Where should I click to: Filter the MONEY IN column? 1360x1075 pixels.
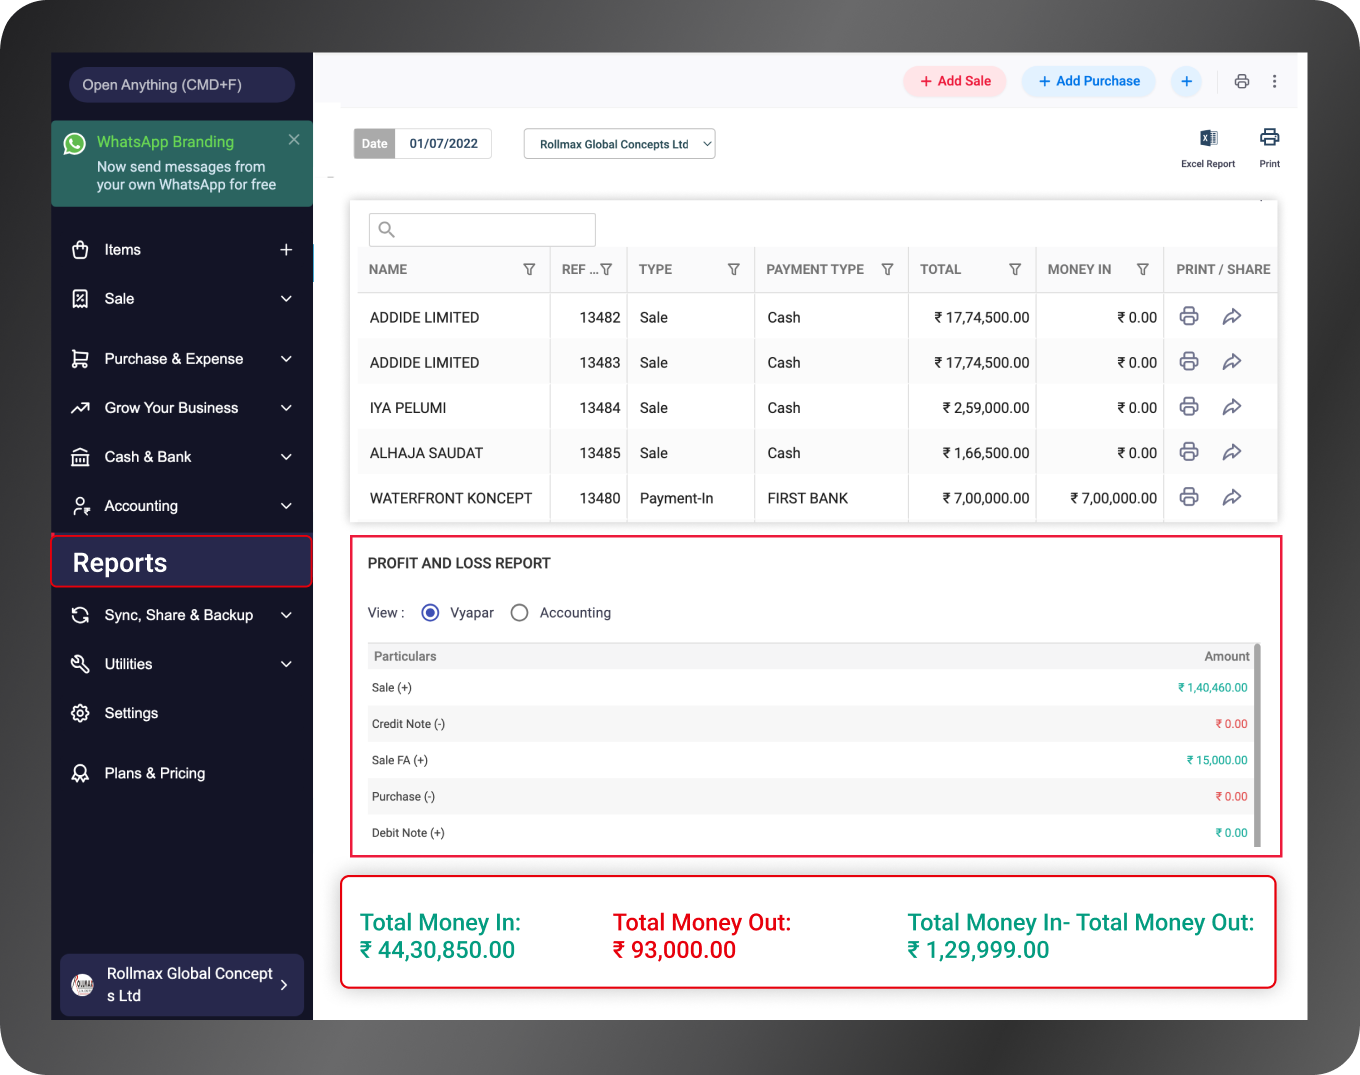point(1143,269)
